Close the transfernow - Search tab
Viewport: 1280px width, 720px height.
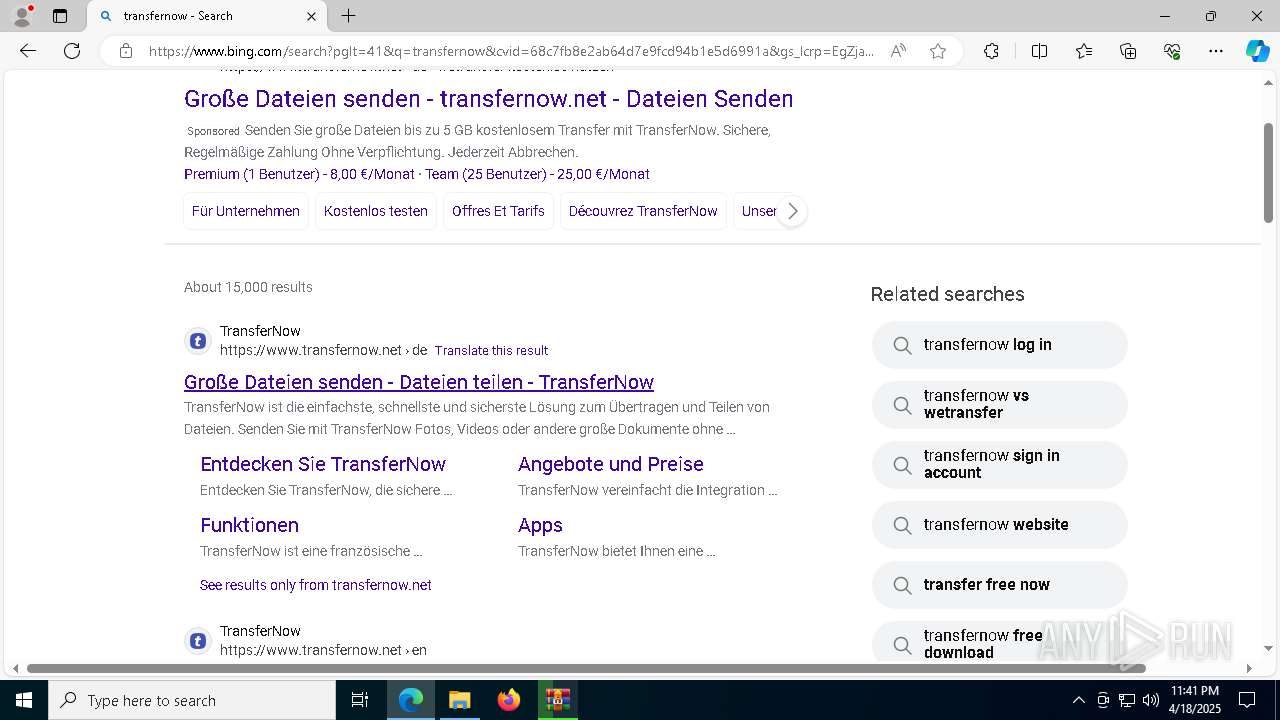coord(311,16)
